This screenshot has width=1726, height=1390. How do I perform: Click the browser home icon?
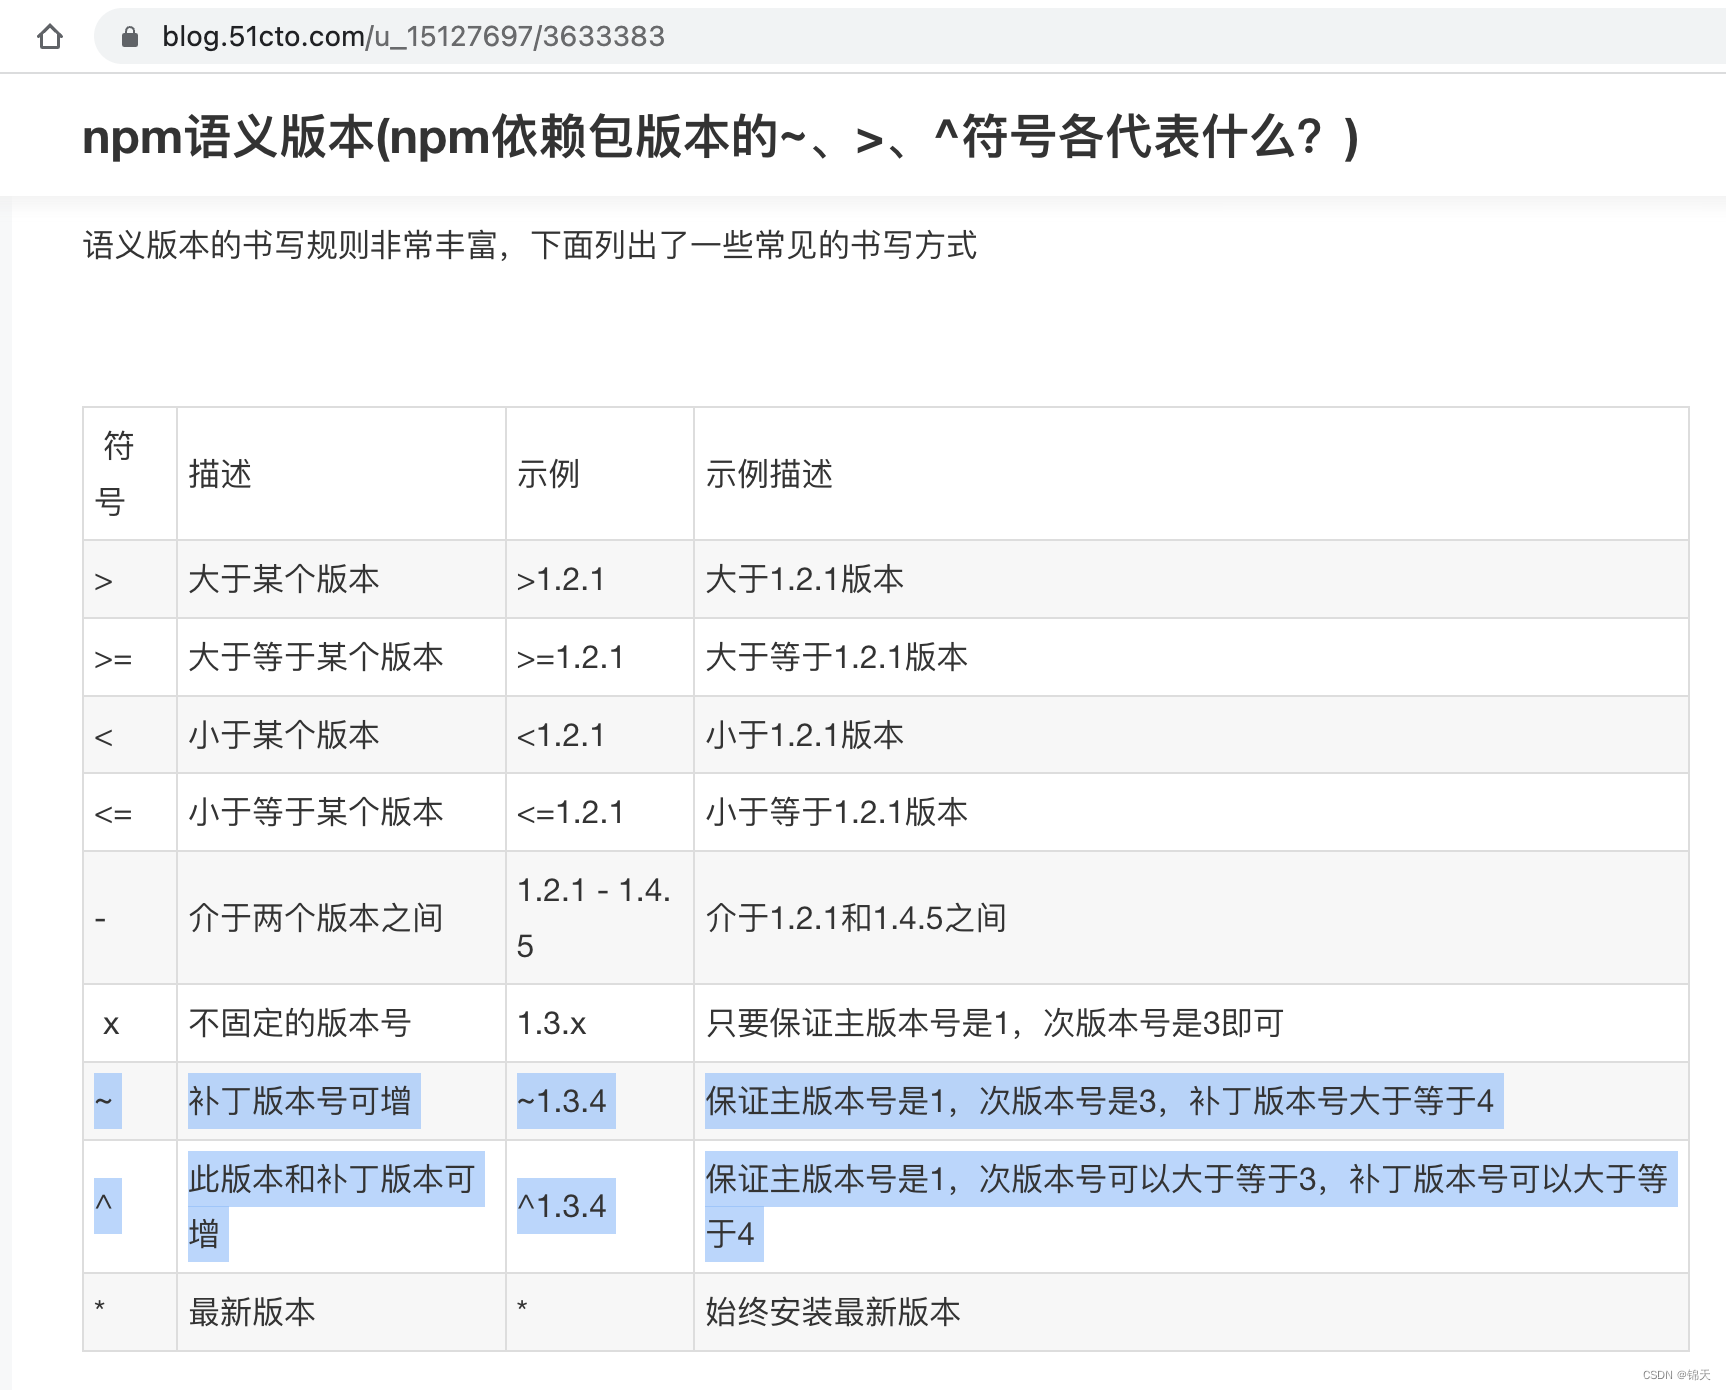click(x=50, y=37)
